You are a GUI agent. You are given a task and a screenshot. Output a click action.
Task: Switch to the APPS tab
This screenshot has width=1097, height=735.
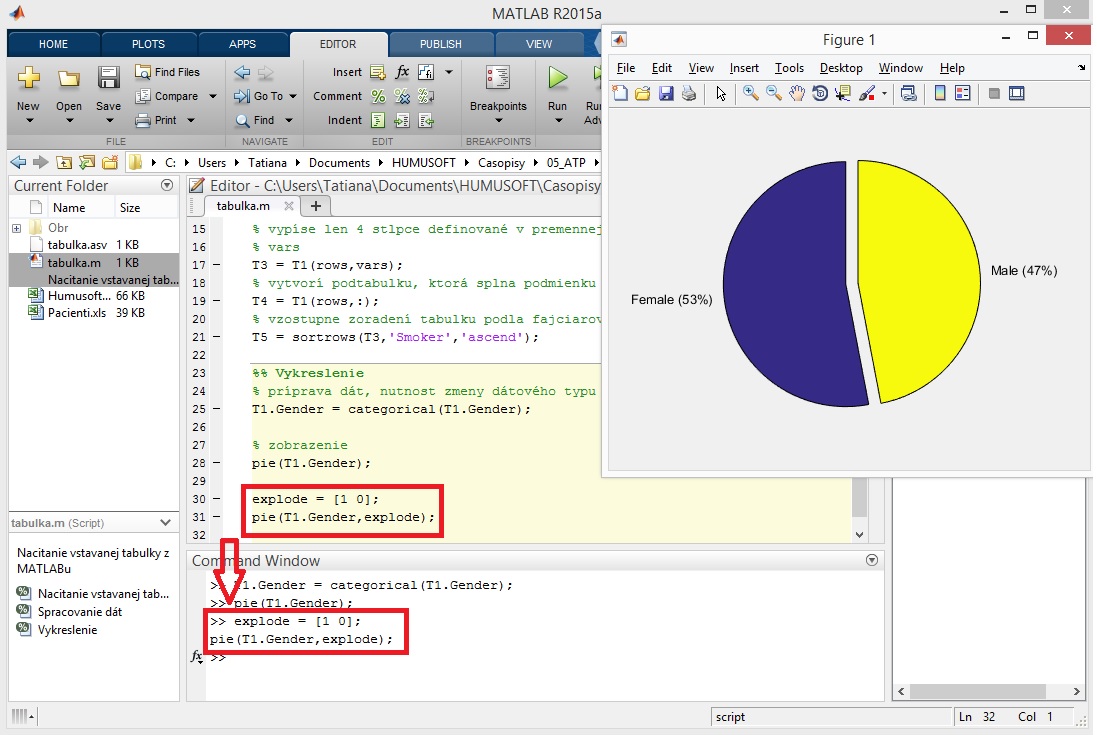point(242,44)
